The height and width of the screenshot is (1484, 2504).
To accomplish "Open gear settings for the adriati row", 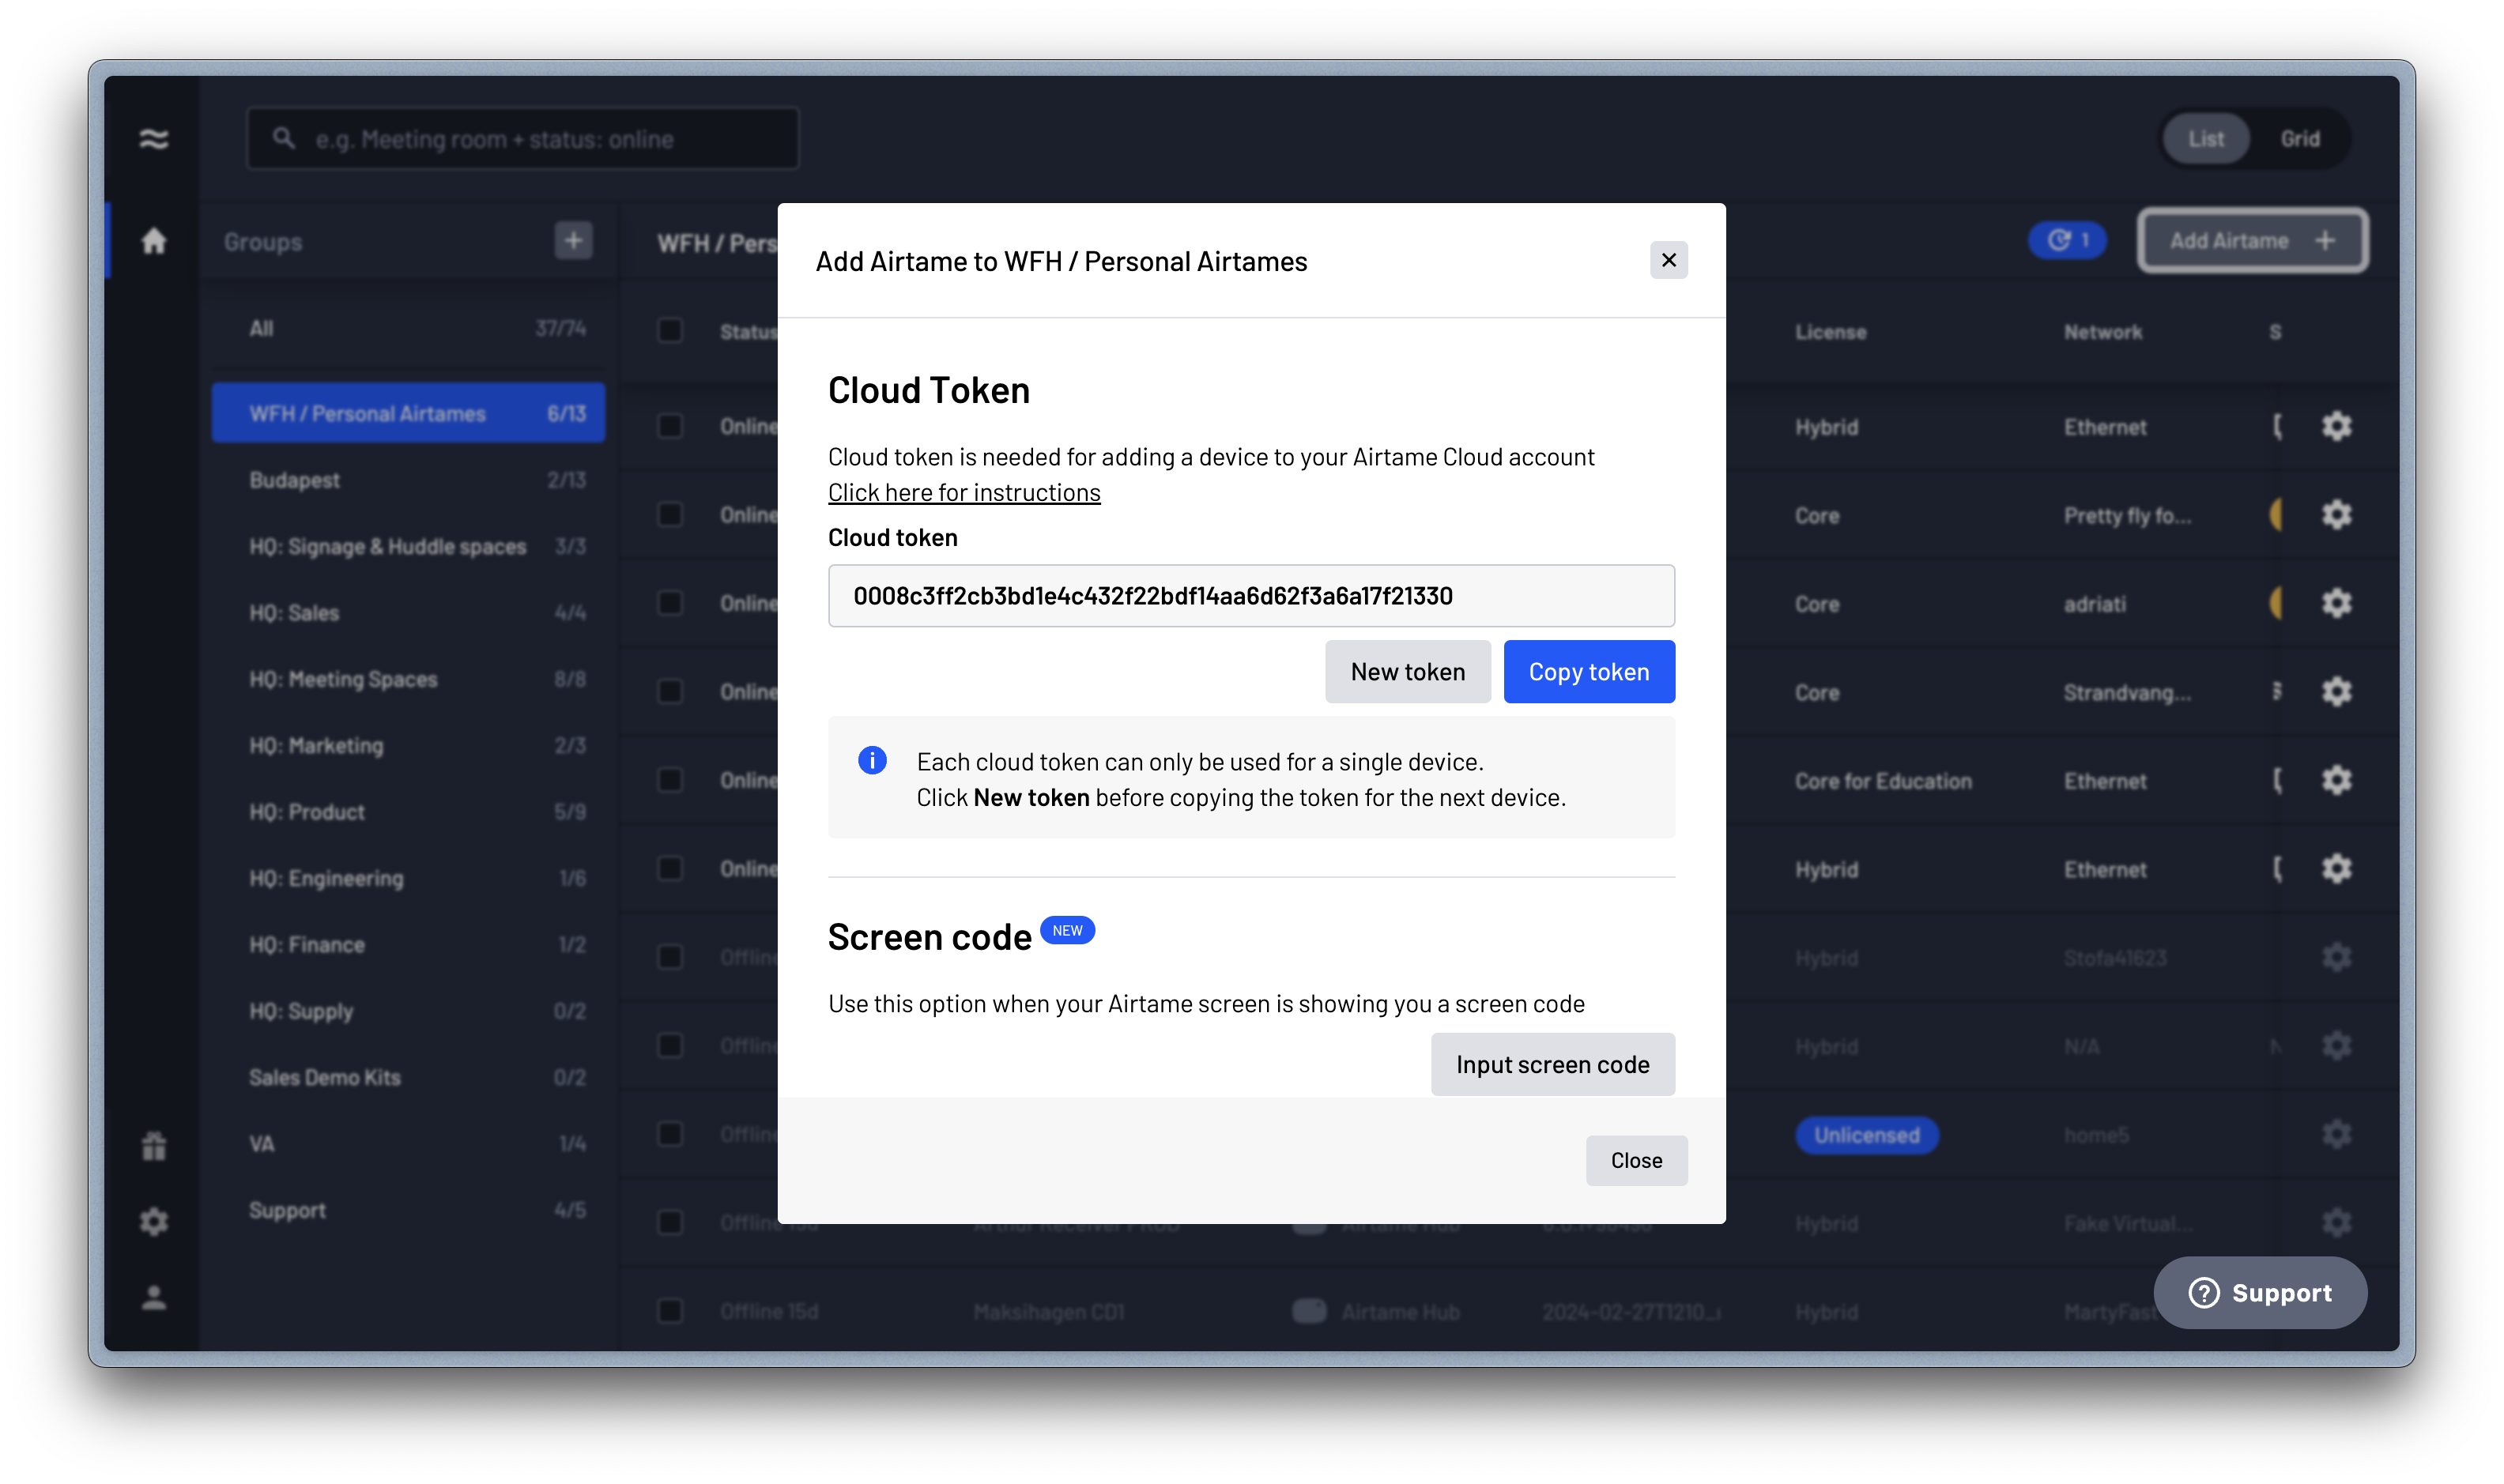I will click(x=2336, y=603).
